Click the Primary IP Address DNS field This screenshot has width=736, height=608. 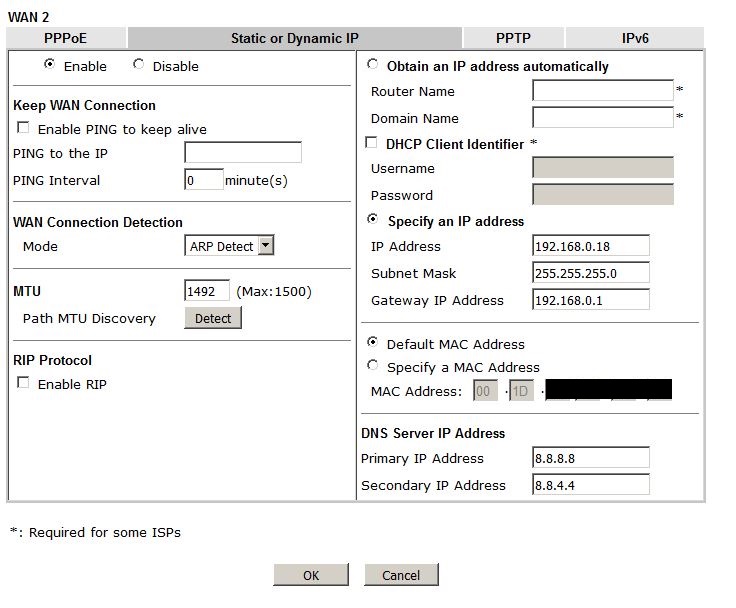[591, 457]
